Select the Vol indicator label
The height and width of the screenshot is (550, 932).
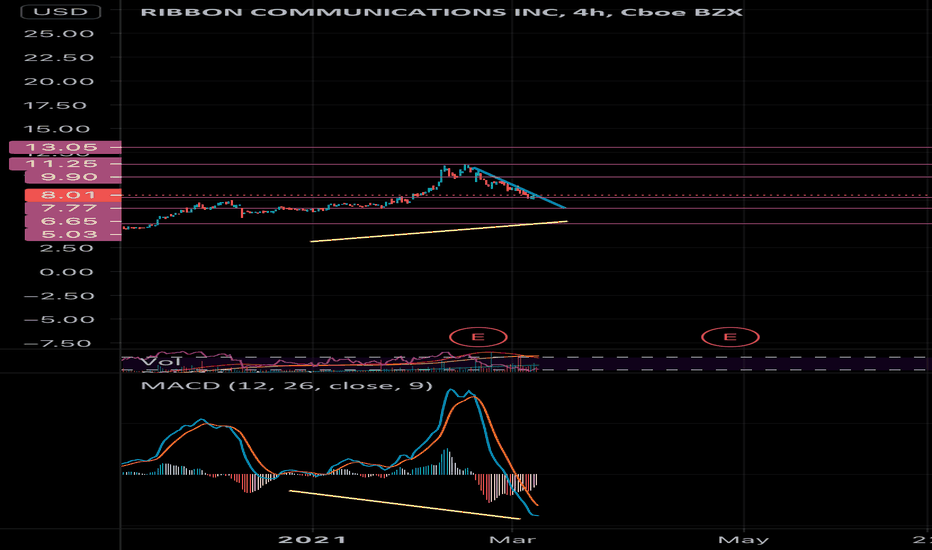pos(160,362)
